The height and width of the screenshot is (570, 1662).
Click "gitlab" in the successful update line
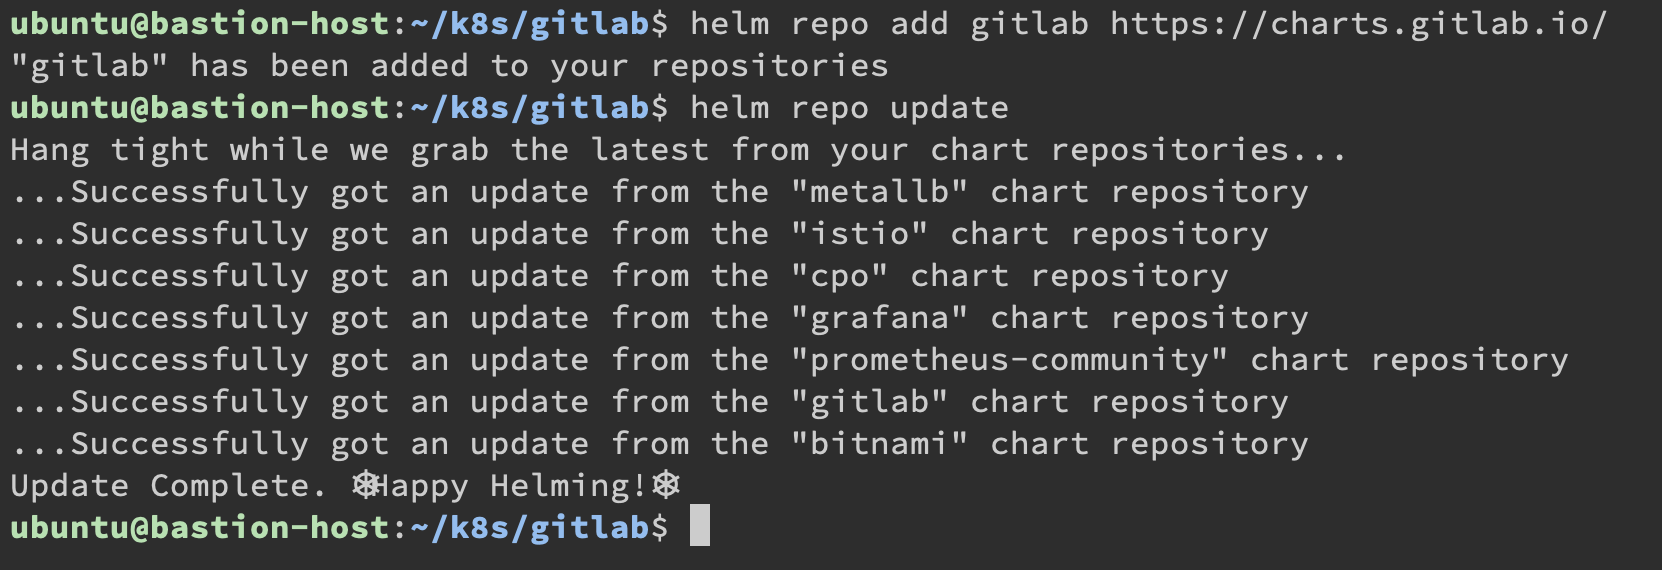click(x=869, y=402)
